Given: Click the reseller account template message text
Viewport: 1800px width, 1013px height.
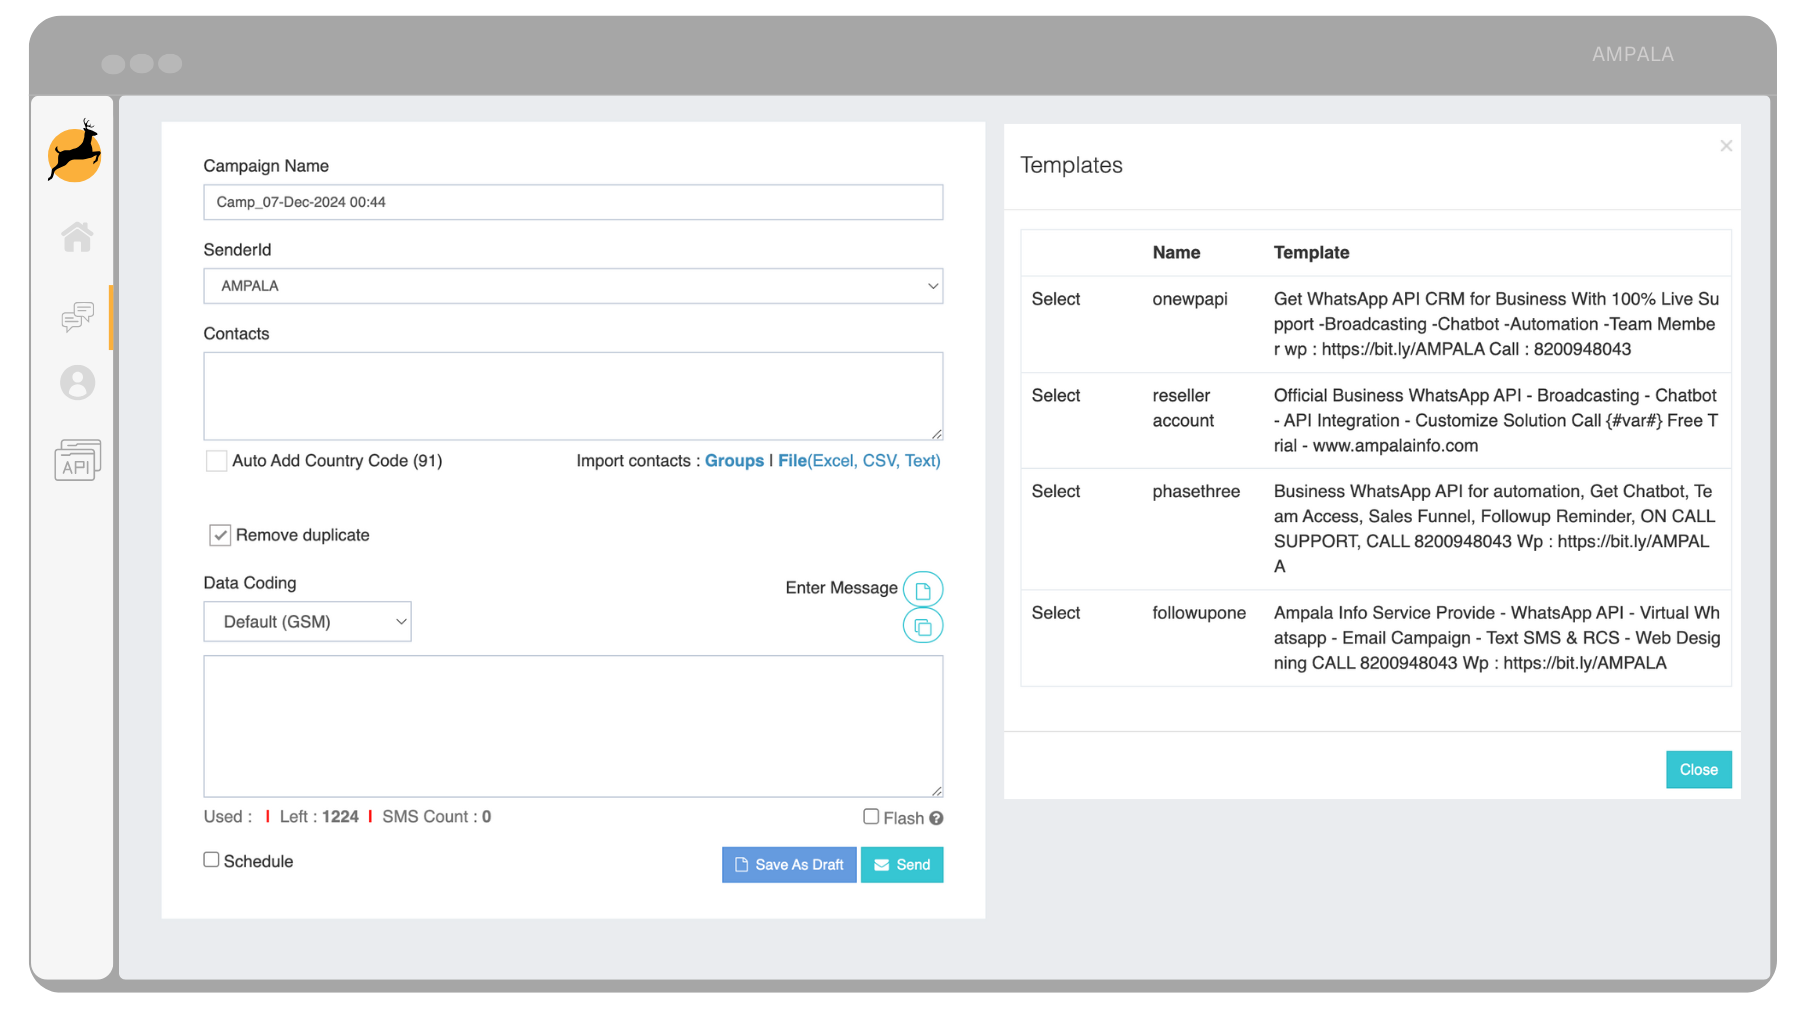Looking at the screenshot, I should [1495, 421].
